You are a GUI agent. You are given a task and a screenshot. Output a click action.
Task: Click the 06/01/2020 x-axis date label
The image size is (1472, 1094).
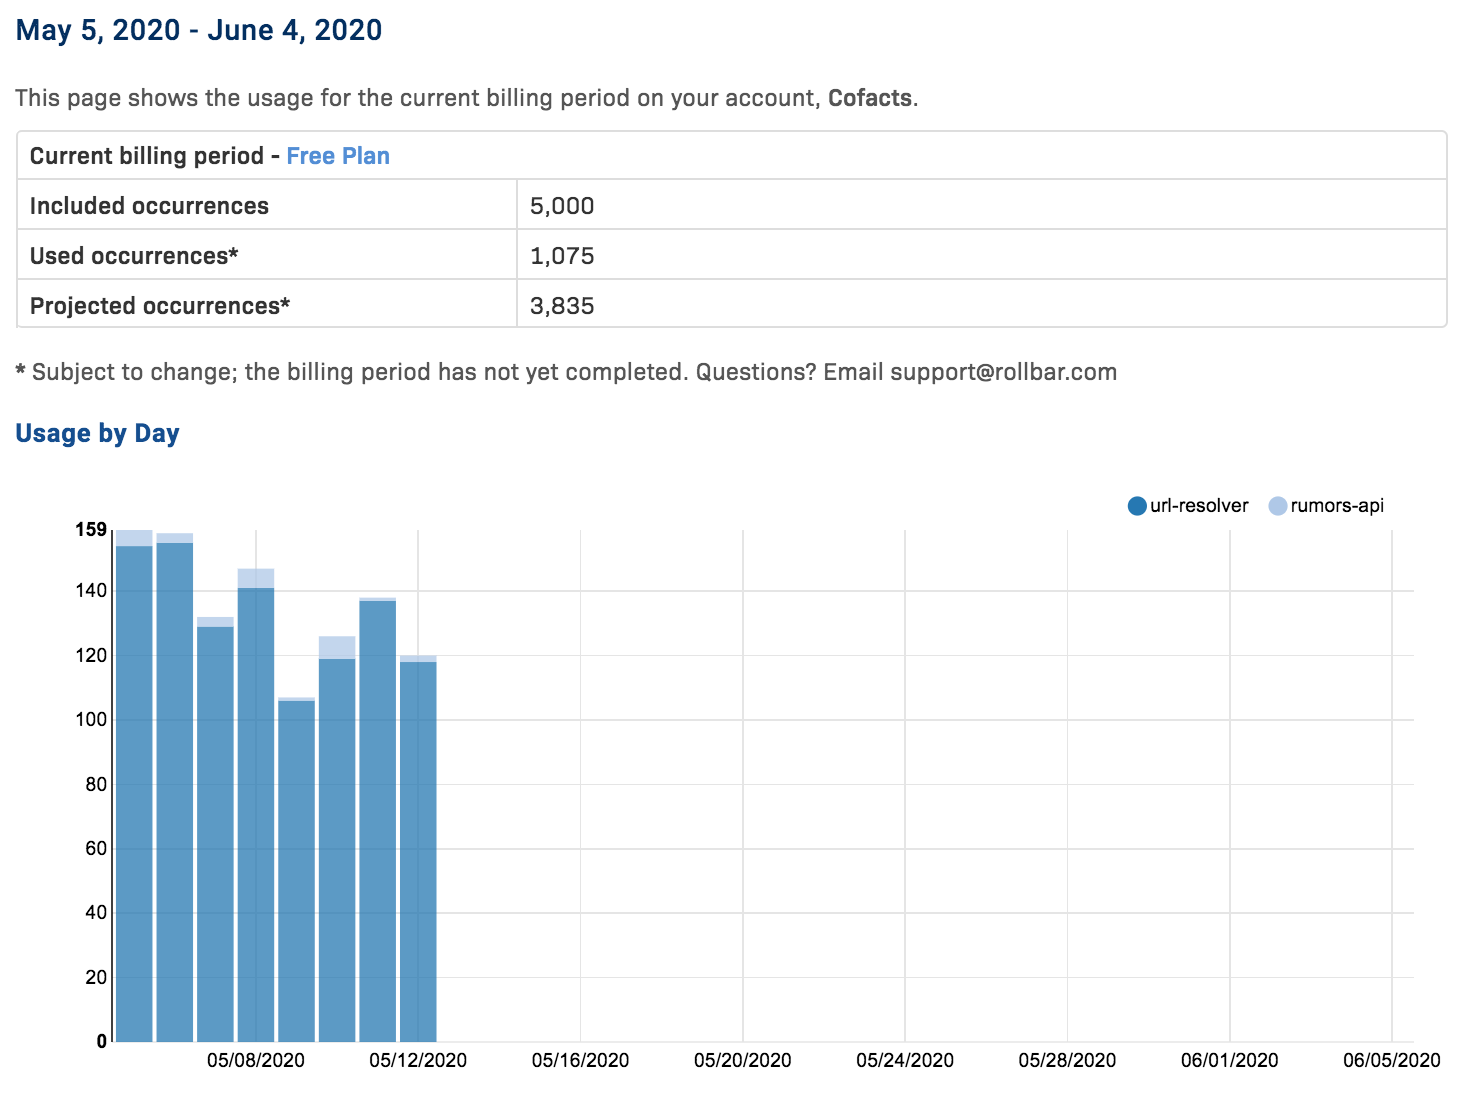1229,1061
